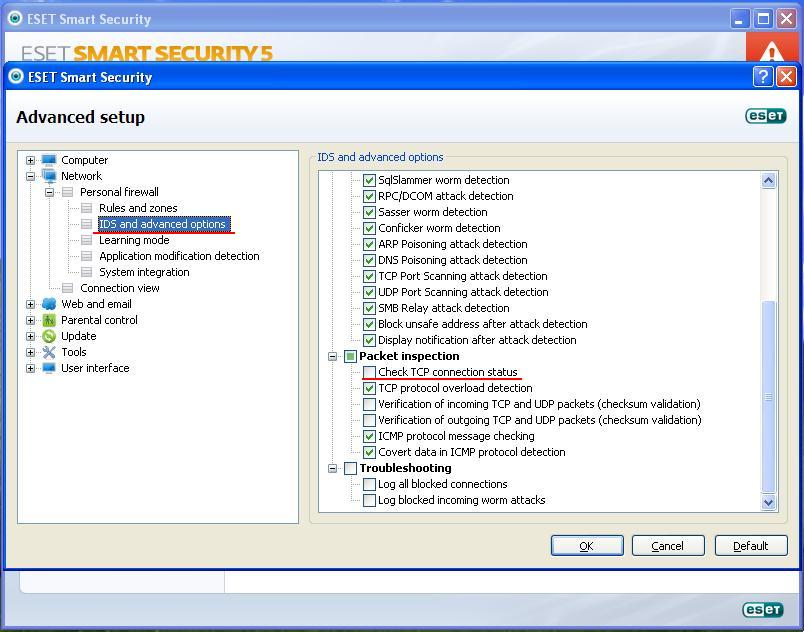The width and height of the screenshot is (804, 632).
Task: Uncheck SMB Relay attack detection
Action: [x=369, y=308]
